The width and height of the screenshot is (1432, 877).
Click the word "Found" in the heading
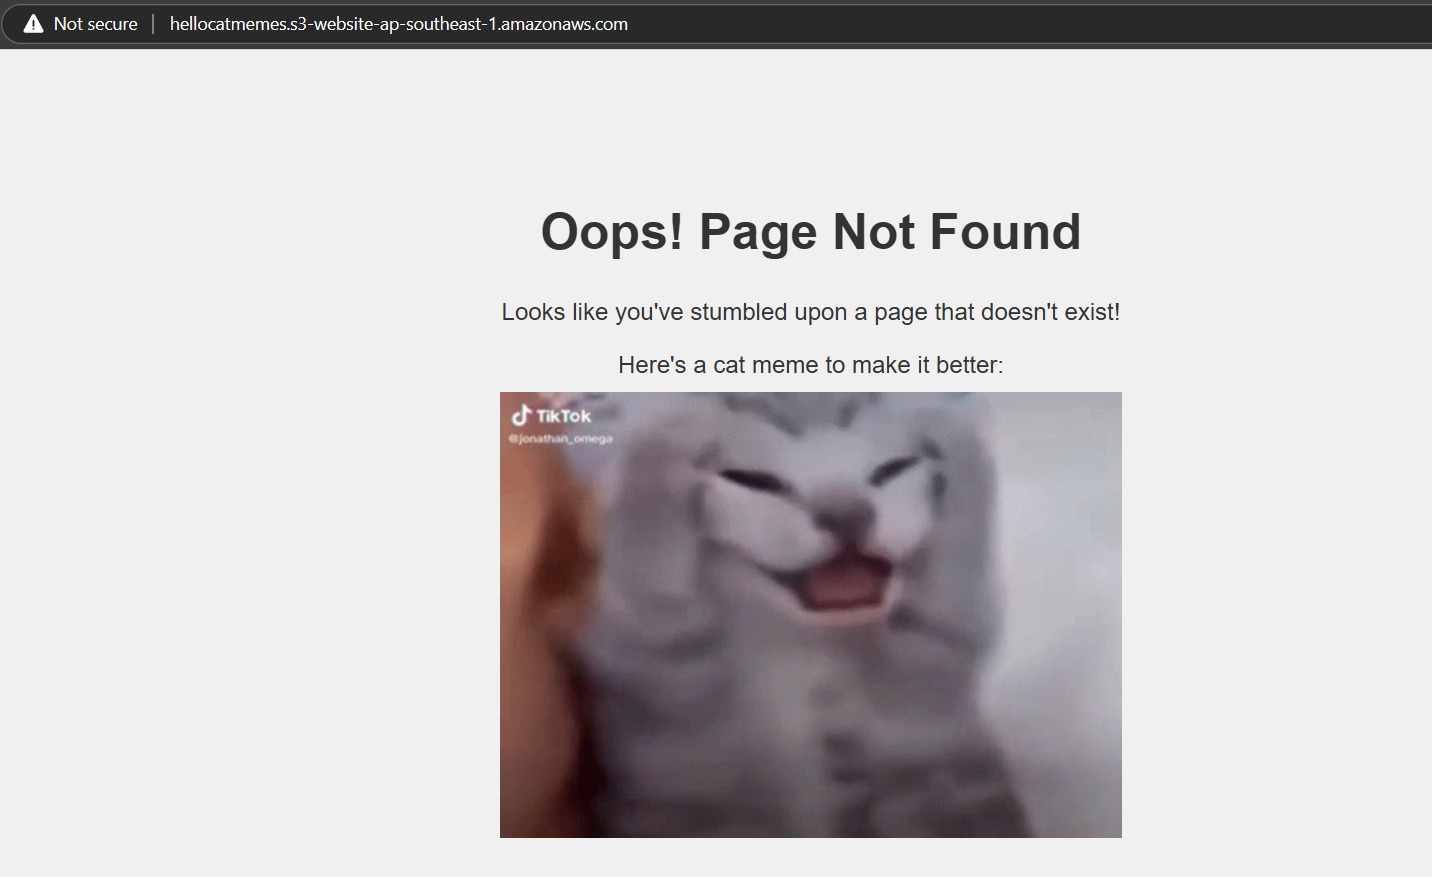coord(1005,232)
